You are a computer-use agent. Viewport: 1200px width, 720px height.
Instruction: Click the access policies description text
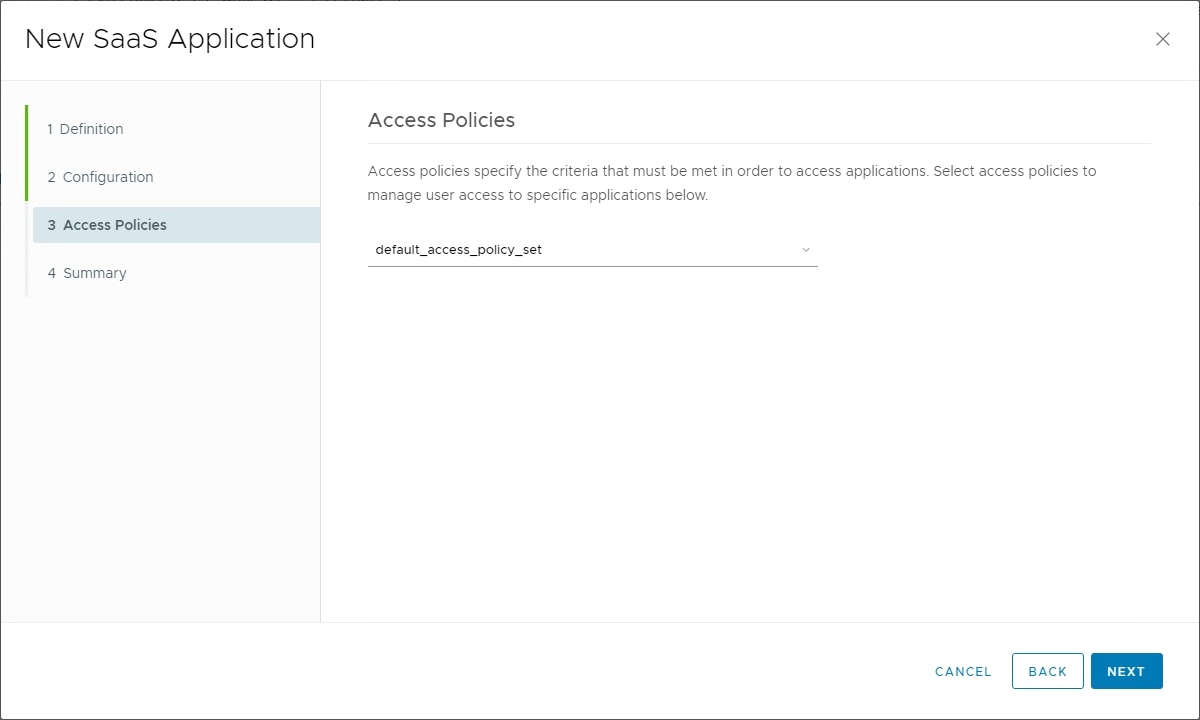tap(733, 182)
